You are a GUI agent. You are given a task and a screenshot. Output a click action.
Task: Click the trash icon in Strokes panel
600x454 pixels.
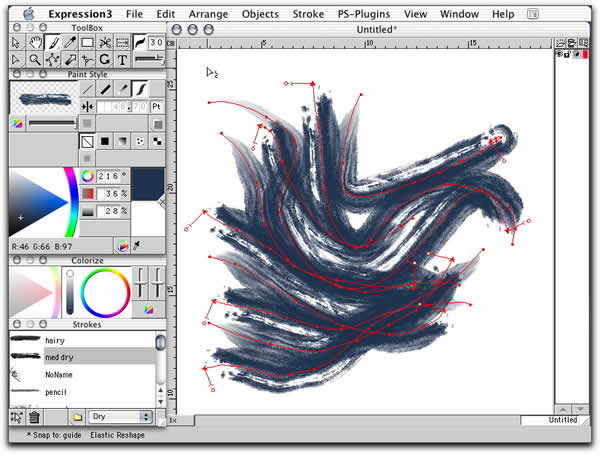[x=34, y=417]
